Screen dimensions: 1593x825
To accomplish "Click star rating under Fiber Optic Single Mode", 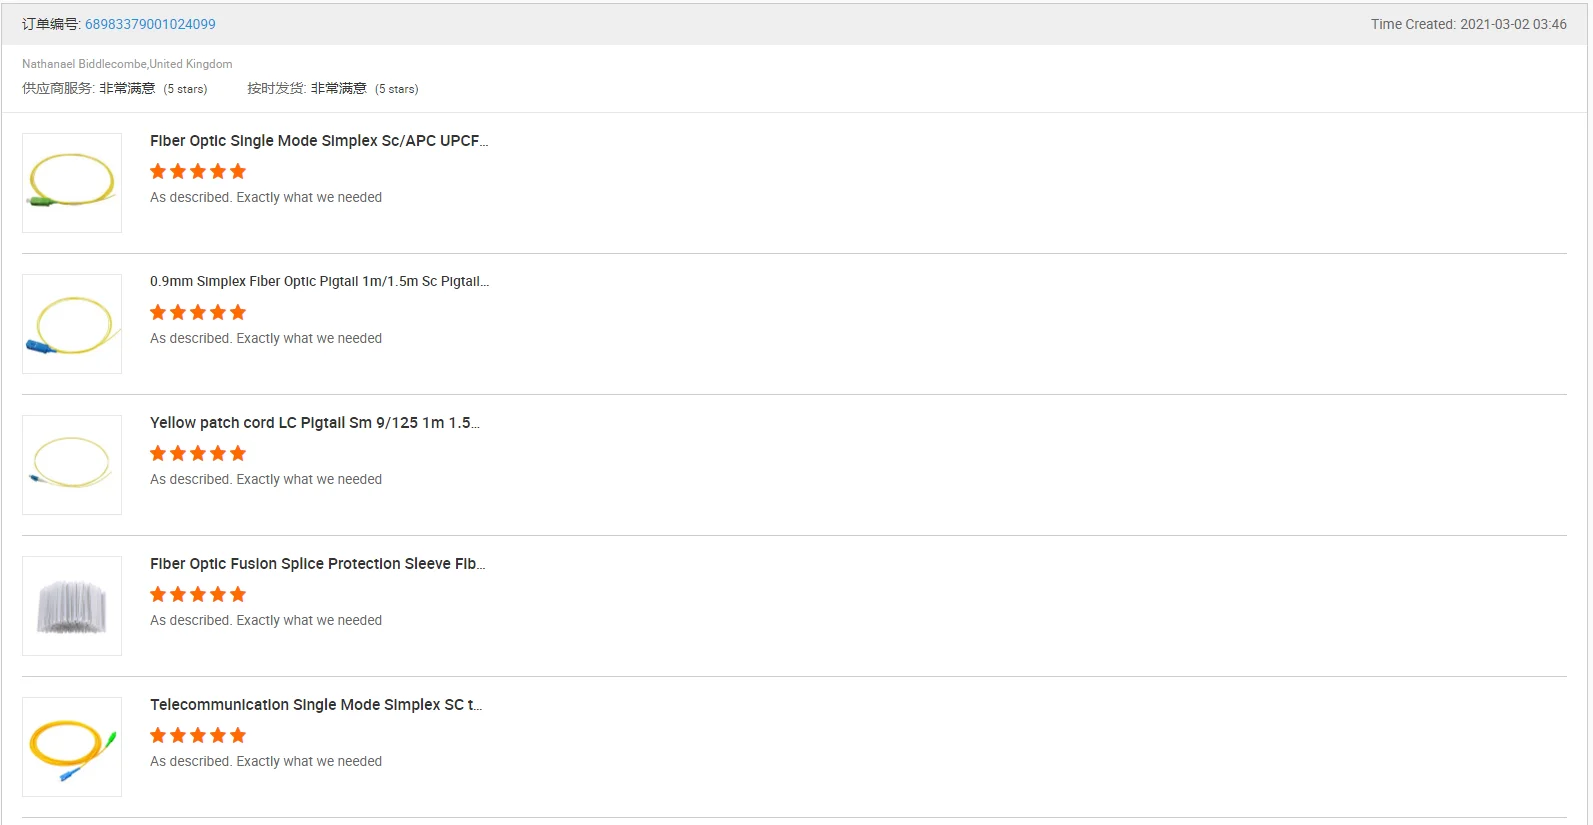I will click(x=198, y=171).
